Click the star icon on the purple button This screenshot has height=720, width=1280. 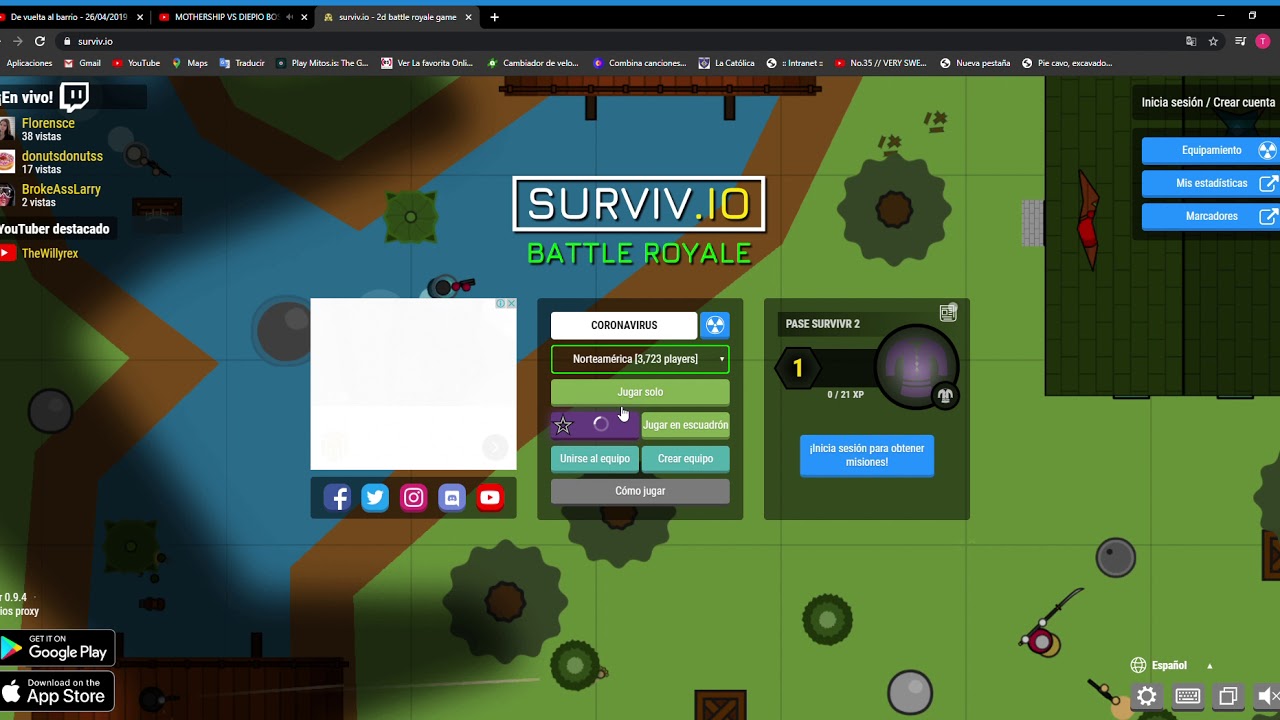(563, 426)
